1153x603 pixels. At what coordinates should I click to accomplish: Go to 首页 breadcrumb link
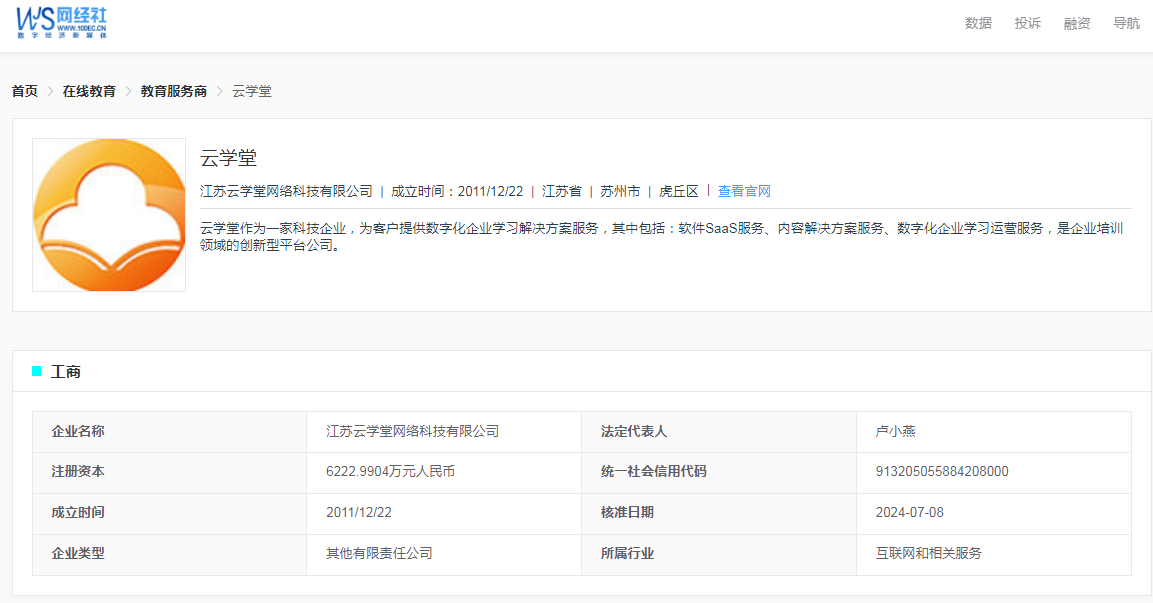[x=24, y=91]
